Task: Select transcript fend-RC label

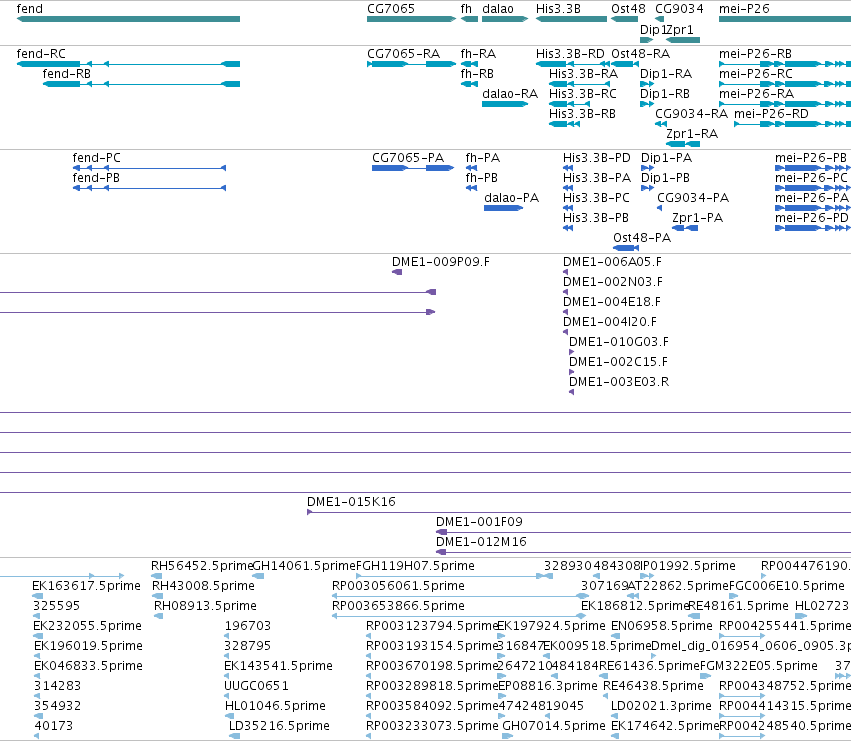Action: click(41, 54)
